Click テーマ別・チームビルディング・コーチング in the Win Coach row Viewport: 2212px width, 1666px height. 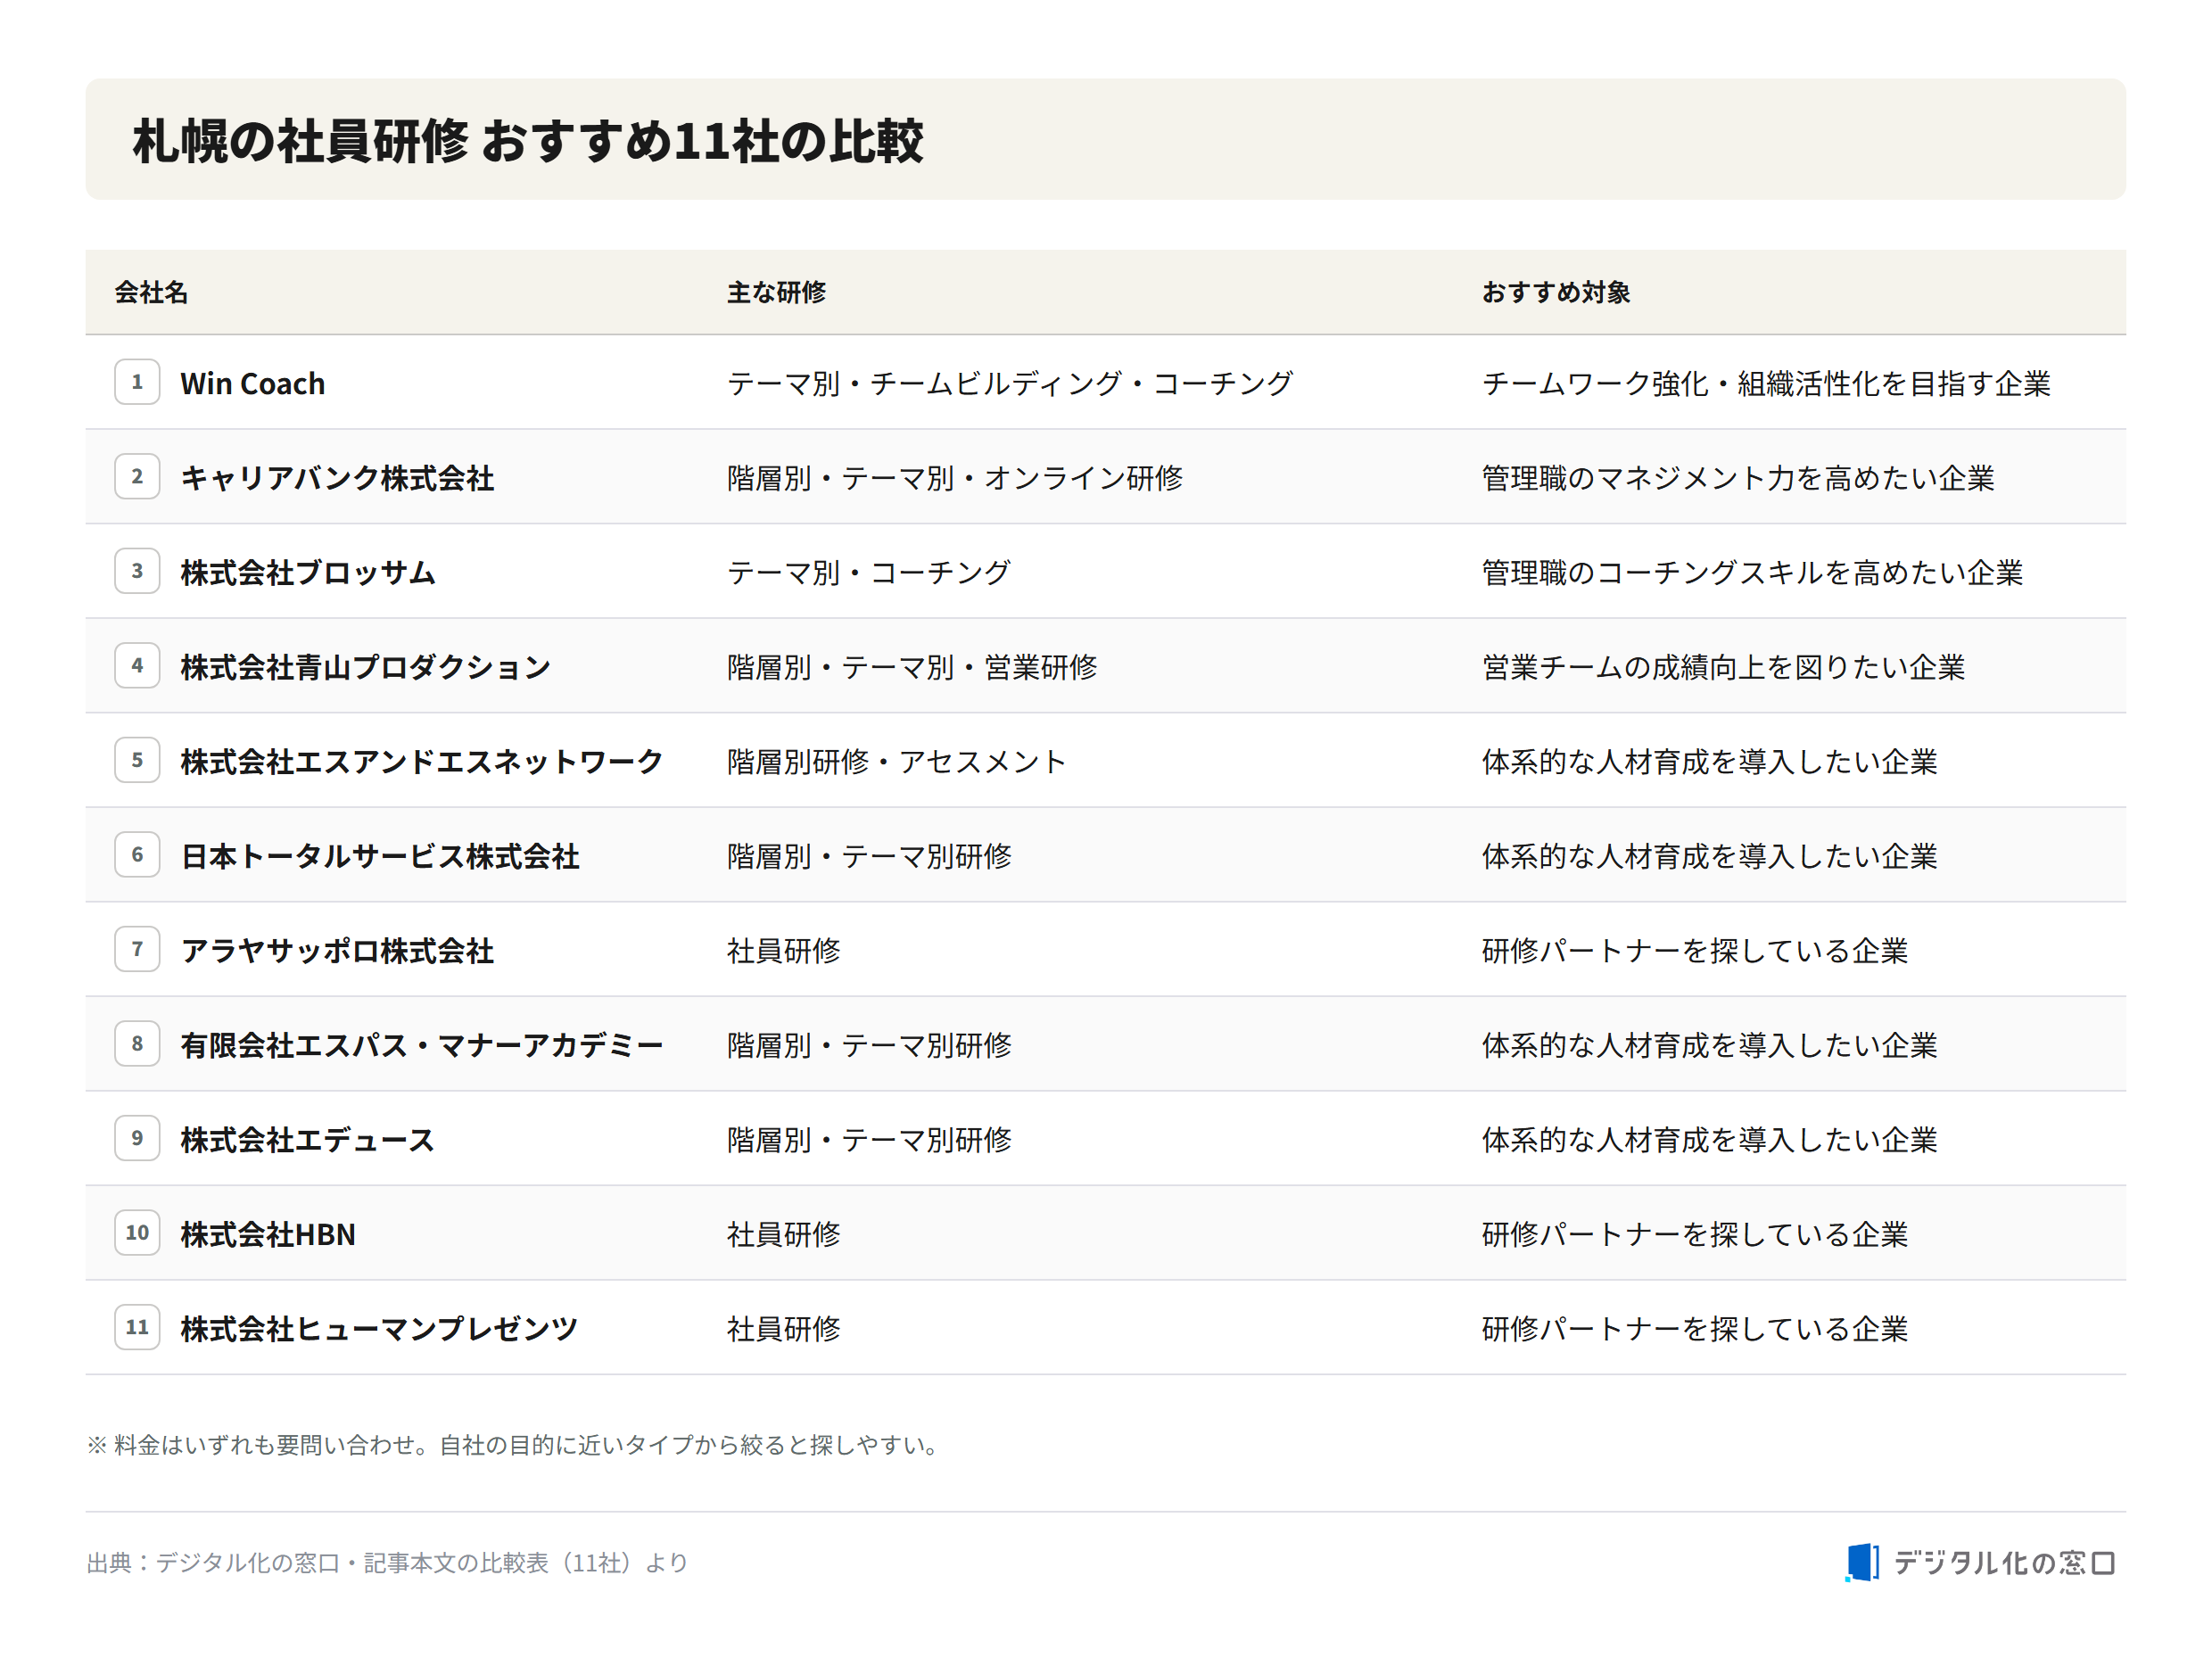click(1010, 383)
